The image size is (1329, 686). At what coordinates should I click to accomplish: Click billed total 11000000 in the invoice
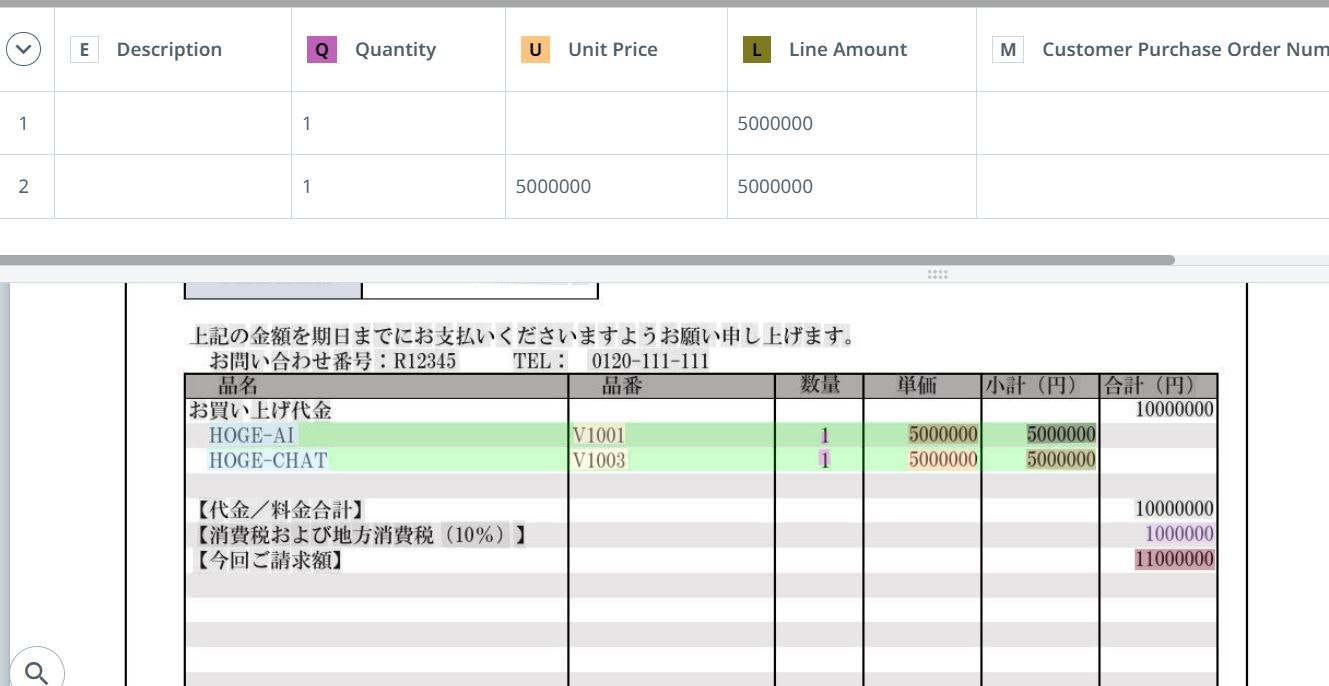[x=1175, y=559]
